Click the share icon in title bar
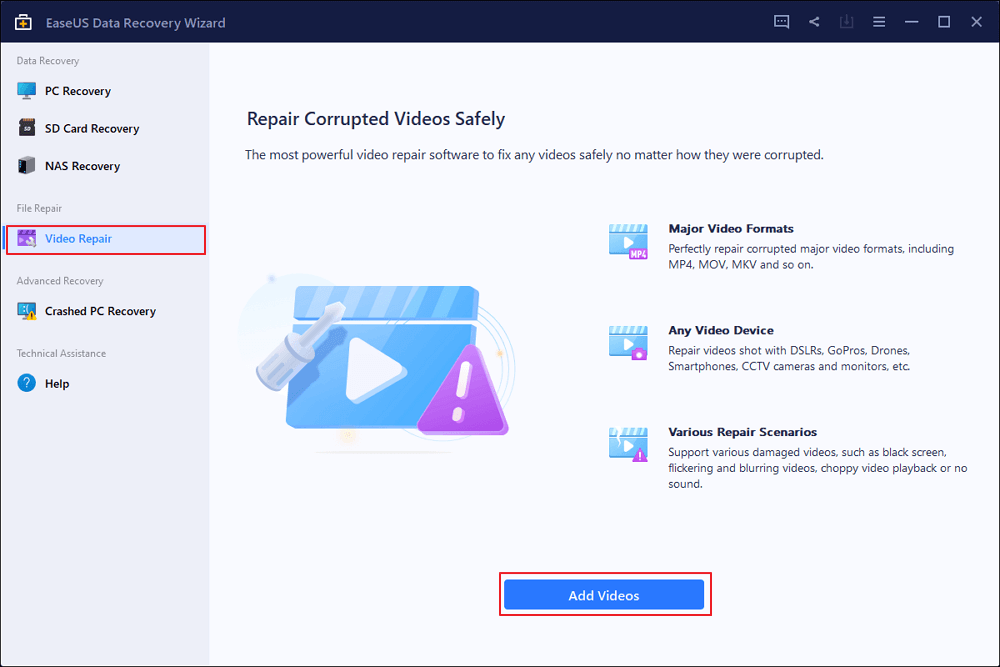 click(x=814, y=22)
